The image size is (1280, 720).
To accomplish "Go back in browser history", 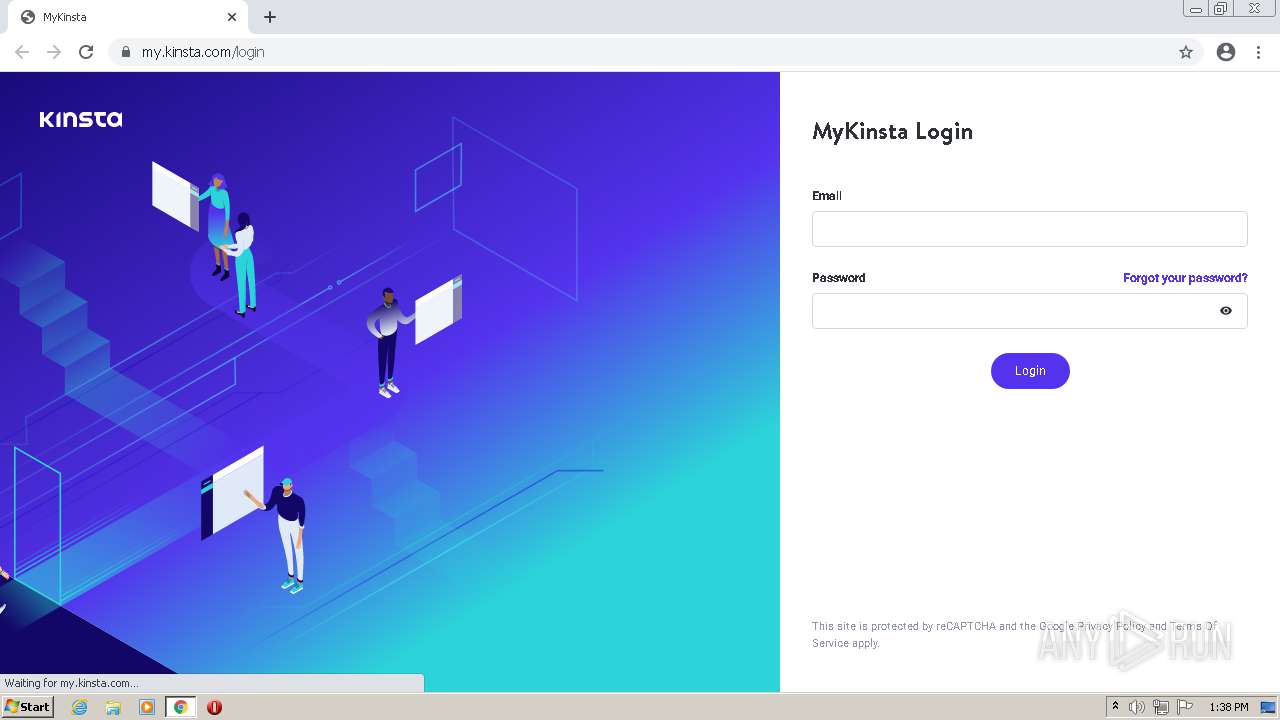I will coord(22,52).
